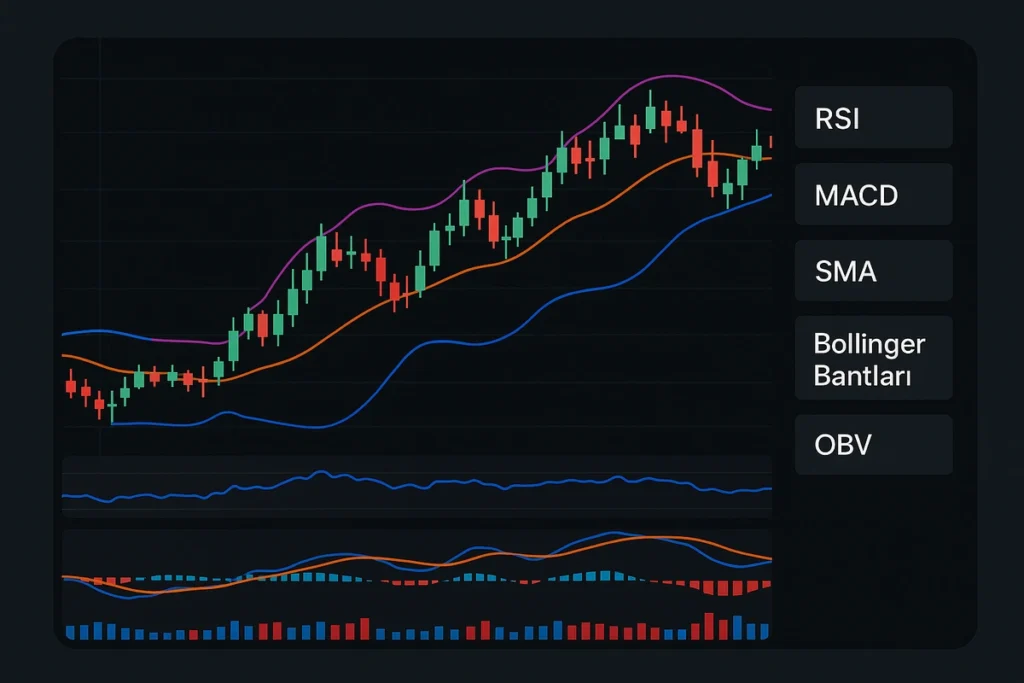The width and height of the screenshot is (1024, 683).
Task: Choose the SMA indicator
Action: 873,271
